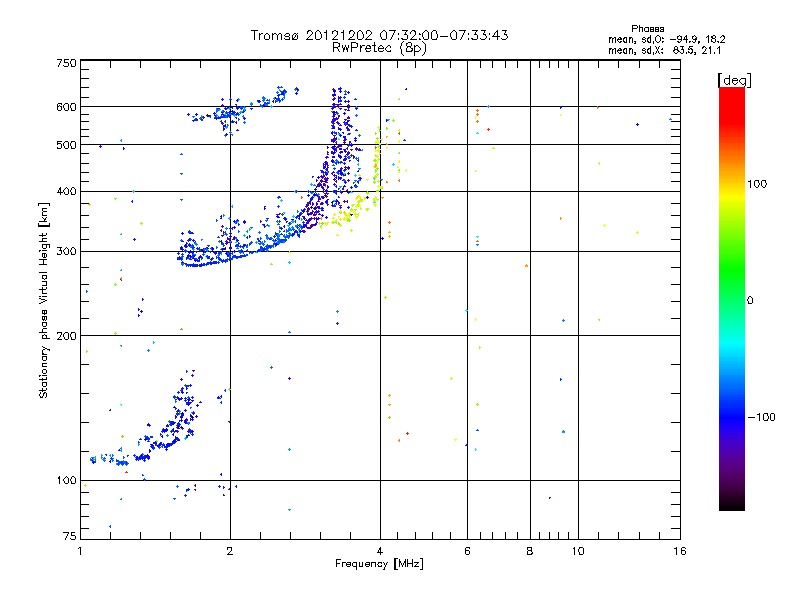Screen dimensions: 800x600
Task: Click the y-axis tick label "300"
Action: coord(66,252)
